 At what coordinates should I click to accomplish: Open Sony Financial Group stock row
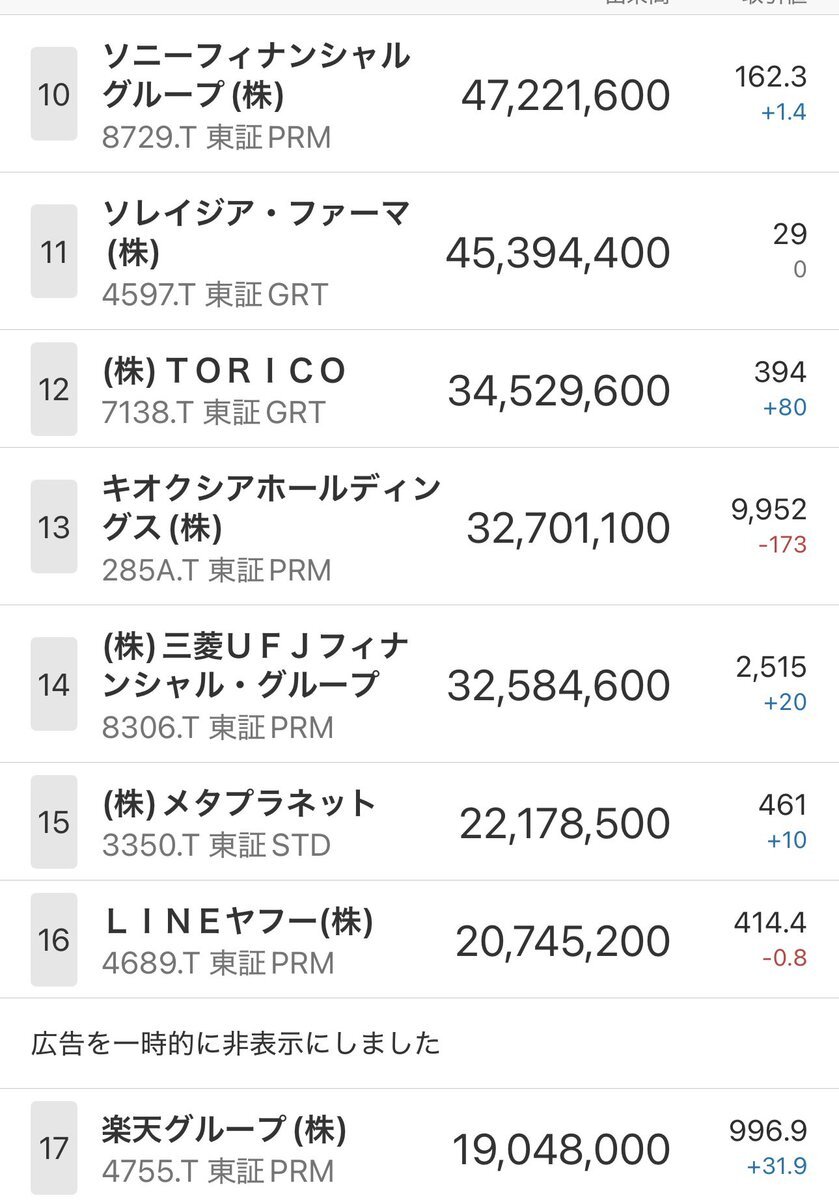pyautogui.click(x=256, y=75)
